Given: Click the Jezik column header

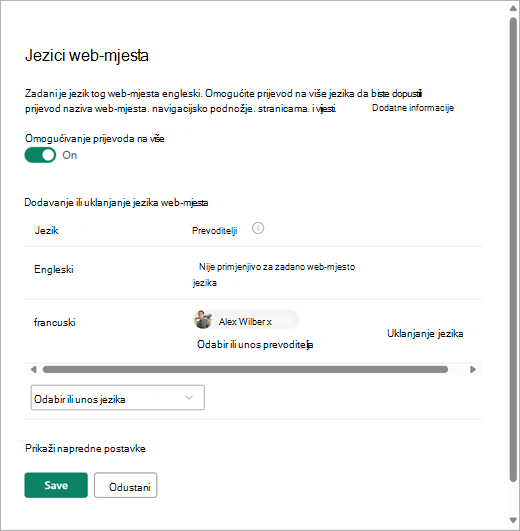Looking at the screenshot, I should coord(46,230).
